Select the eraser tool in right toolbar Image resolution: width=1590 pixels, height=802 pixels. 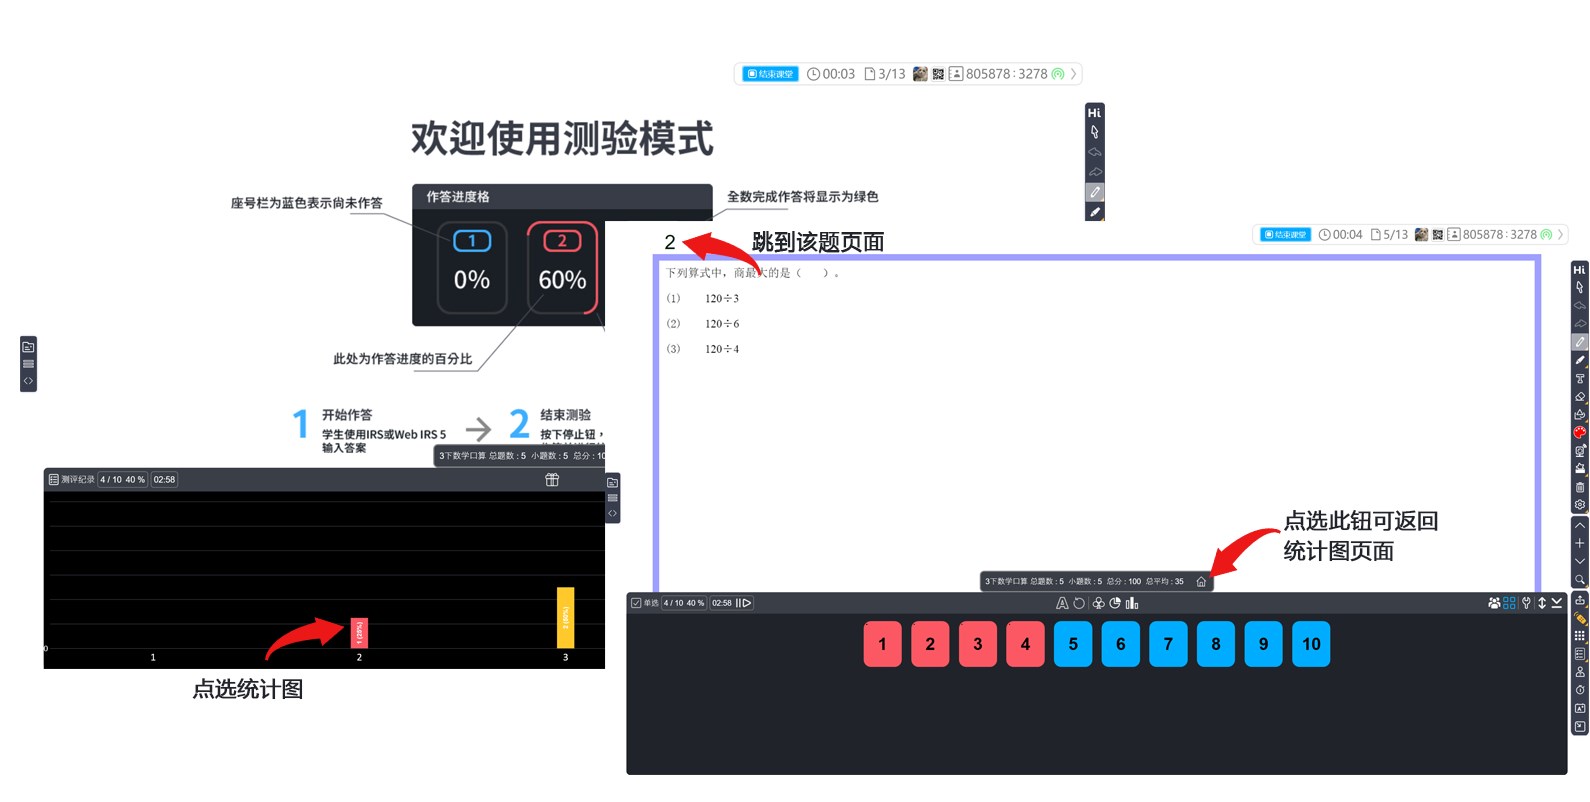tap(1580, 397)
